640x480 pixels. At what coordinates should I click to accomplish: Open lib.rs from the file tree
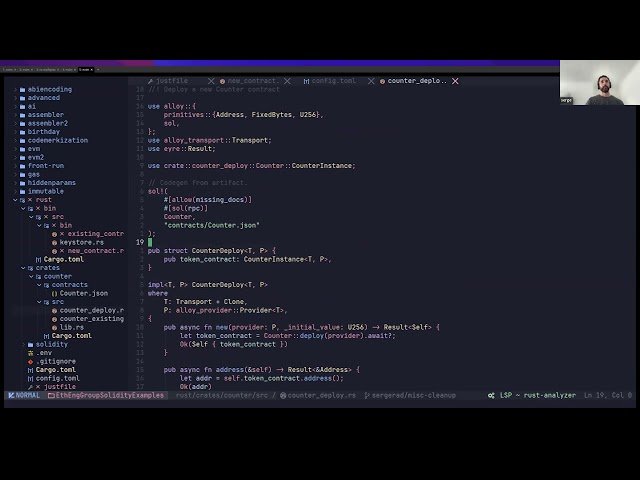click(71, 327)
